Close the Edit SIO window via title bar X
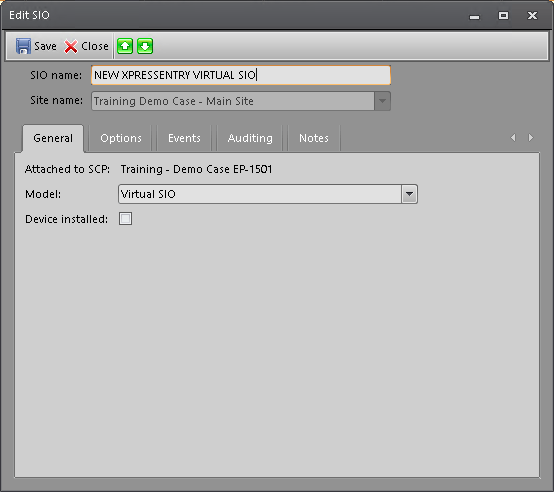The image size is (554, 492). coord(532,16)
